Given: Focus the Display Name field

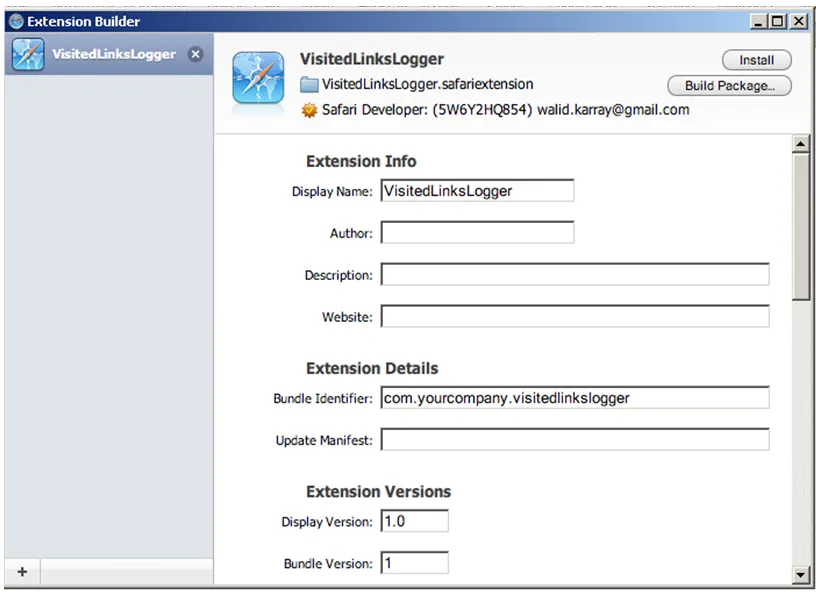Looking at the screenshot, I should (477, 191).
